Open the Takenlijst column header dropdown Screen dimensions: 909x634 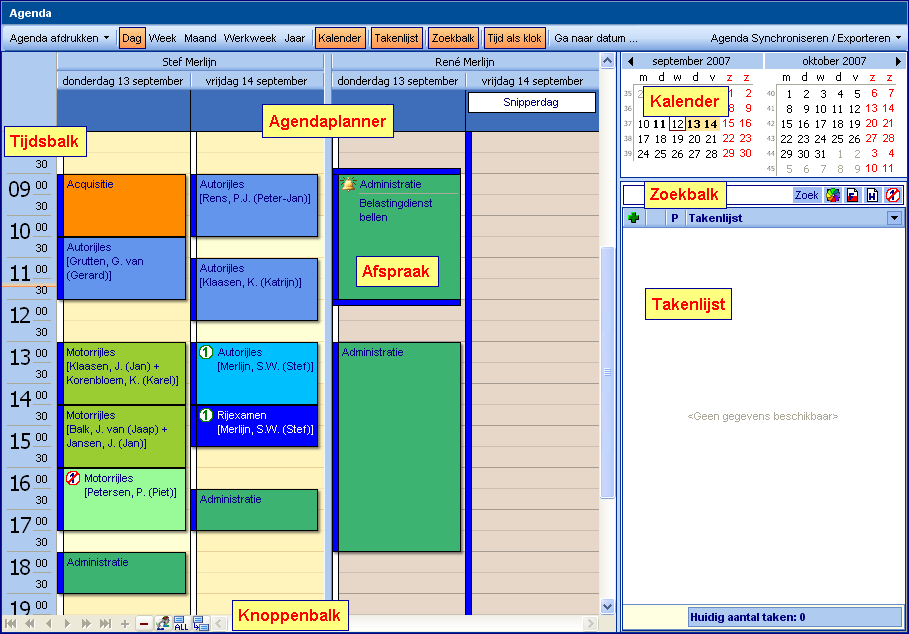pyautogui.click(x=895, y=217)
